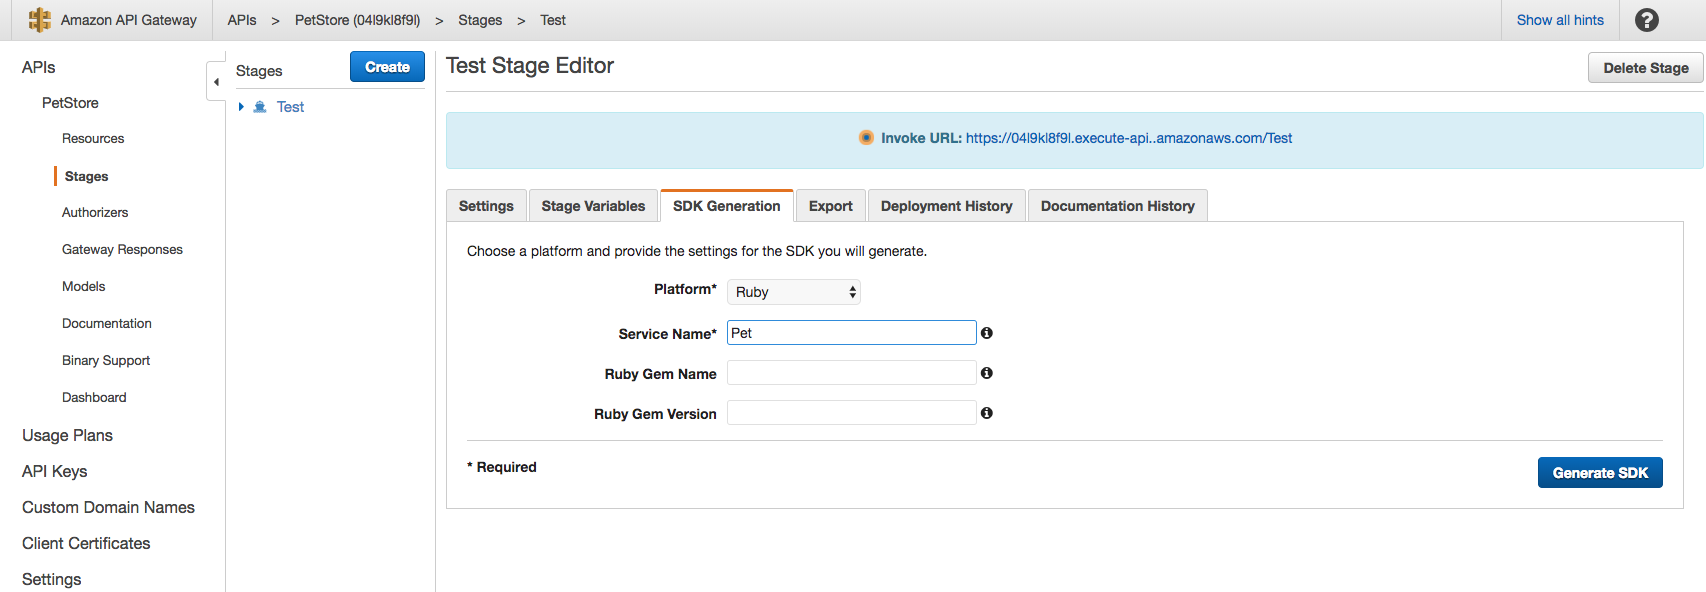Click the info icon next to Service Name
This screenshot has height=592, width=1706.
click(987, 333)
